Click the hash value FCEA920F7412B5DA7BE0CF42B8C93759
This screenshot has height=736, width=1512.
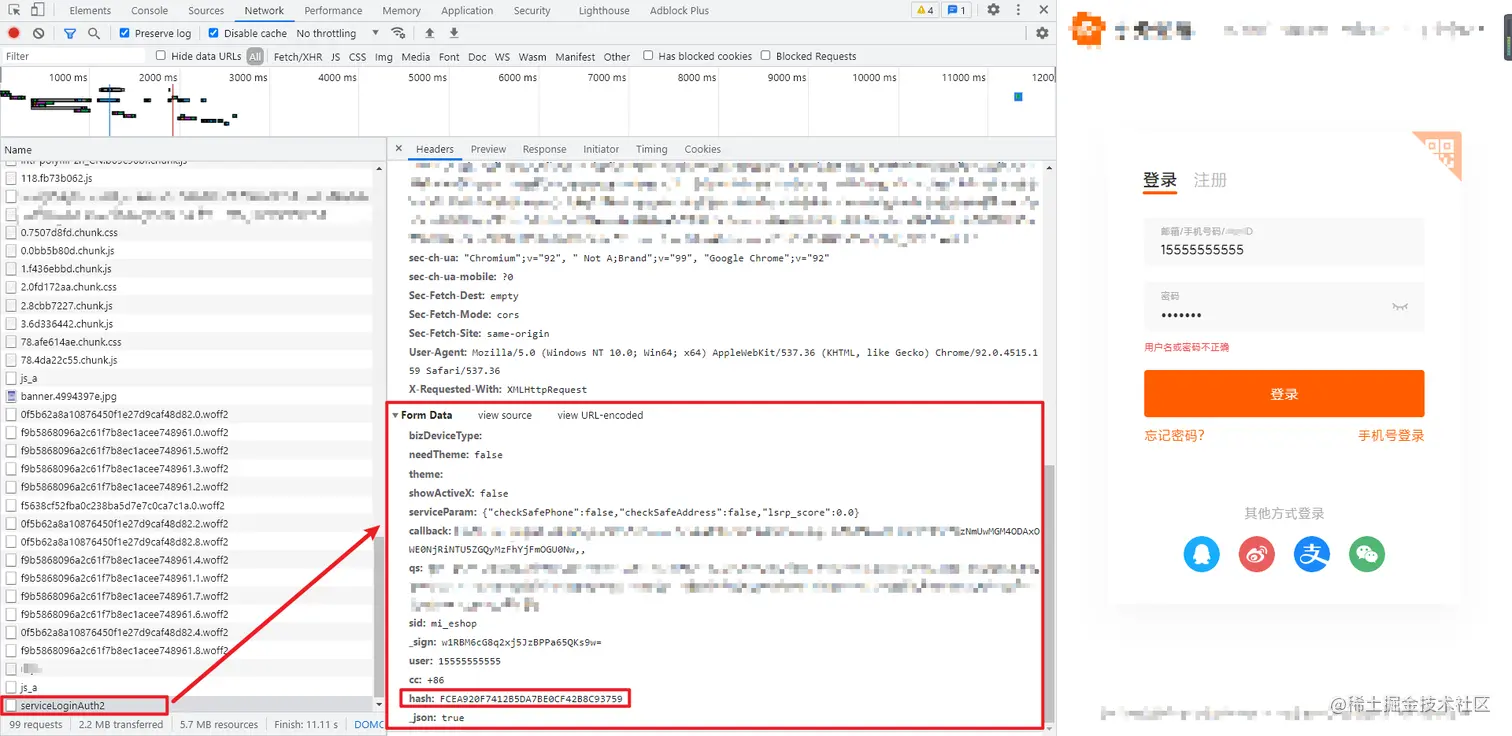click(531, 699)
